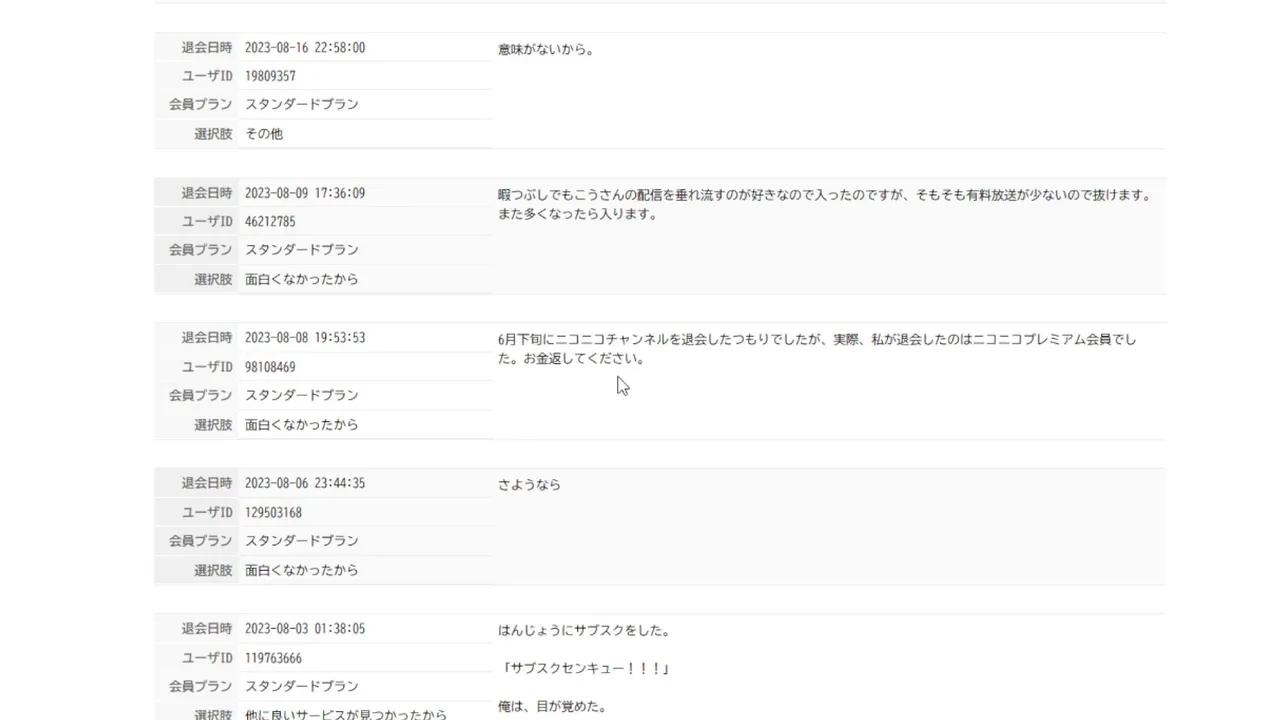Select withdrawal date 2023-08-03 01:38:05

[305, 629]
